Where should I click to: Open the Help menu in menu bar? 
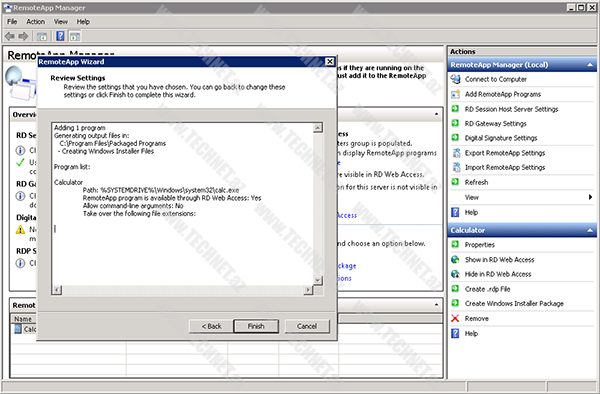[x=83, y=22]
